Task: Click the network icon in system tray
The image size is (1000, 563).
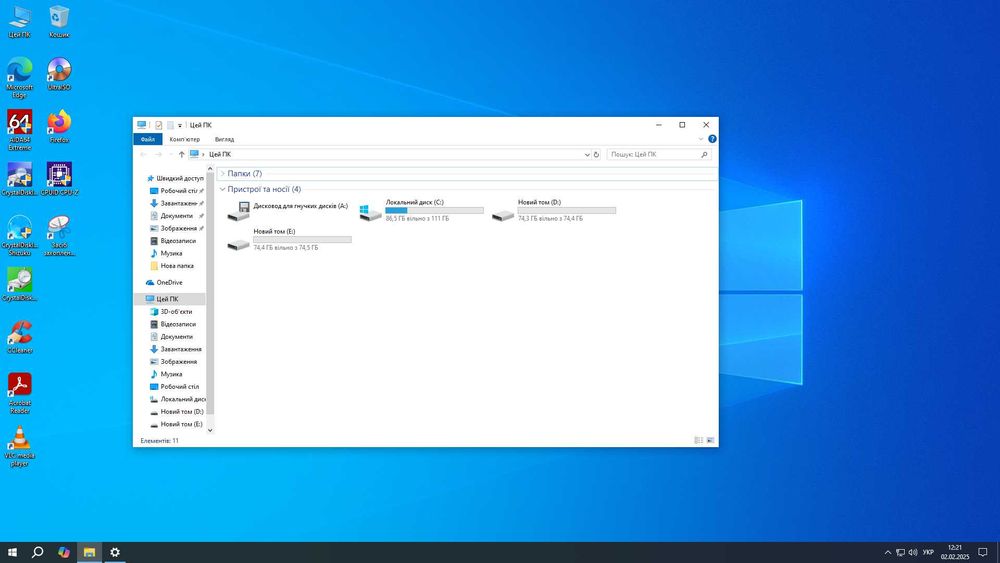Action: [x=900, y=552]
